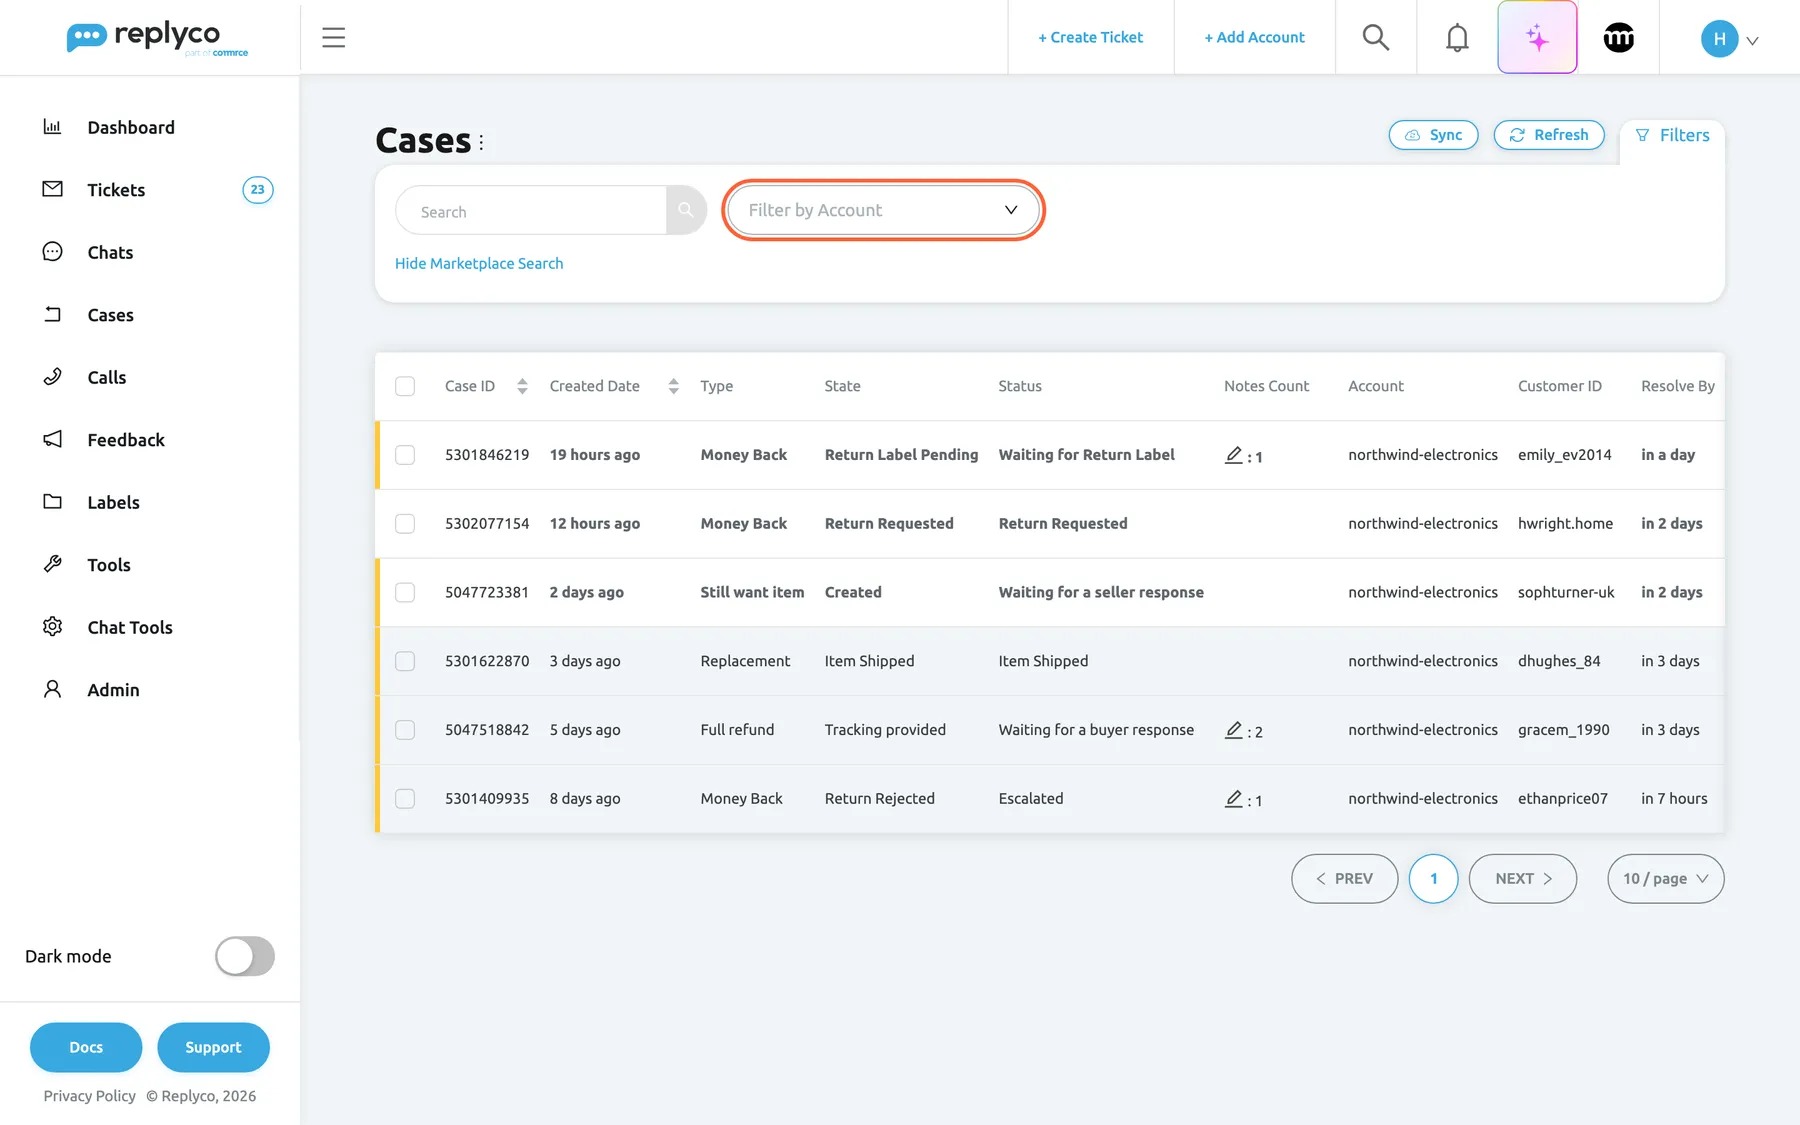The width and height of the screenshot is (1800, 1125).
Task: Open the Filter by Account dropdown
Action: [x=883, y=210]
